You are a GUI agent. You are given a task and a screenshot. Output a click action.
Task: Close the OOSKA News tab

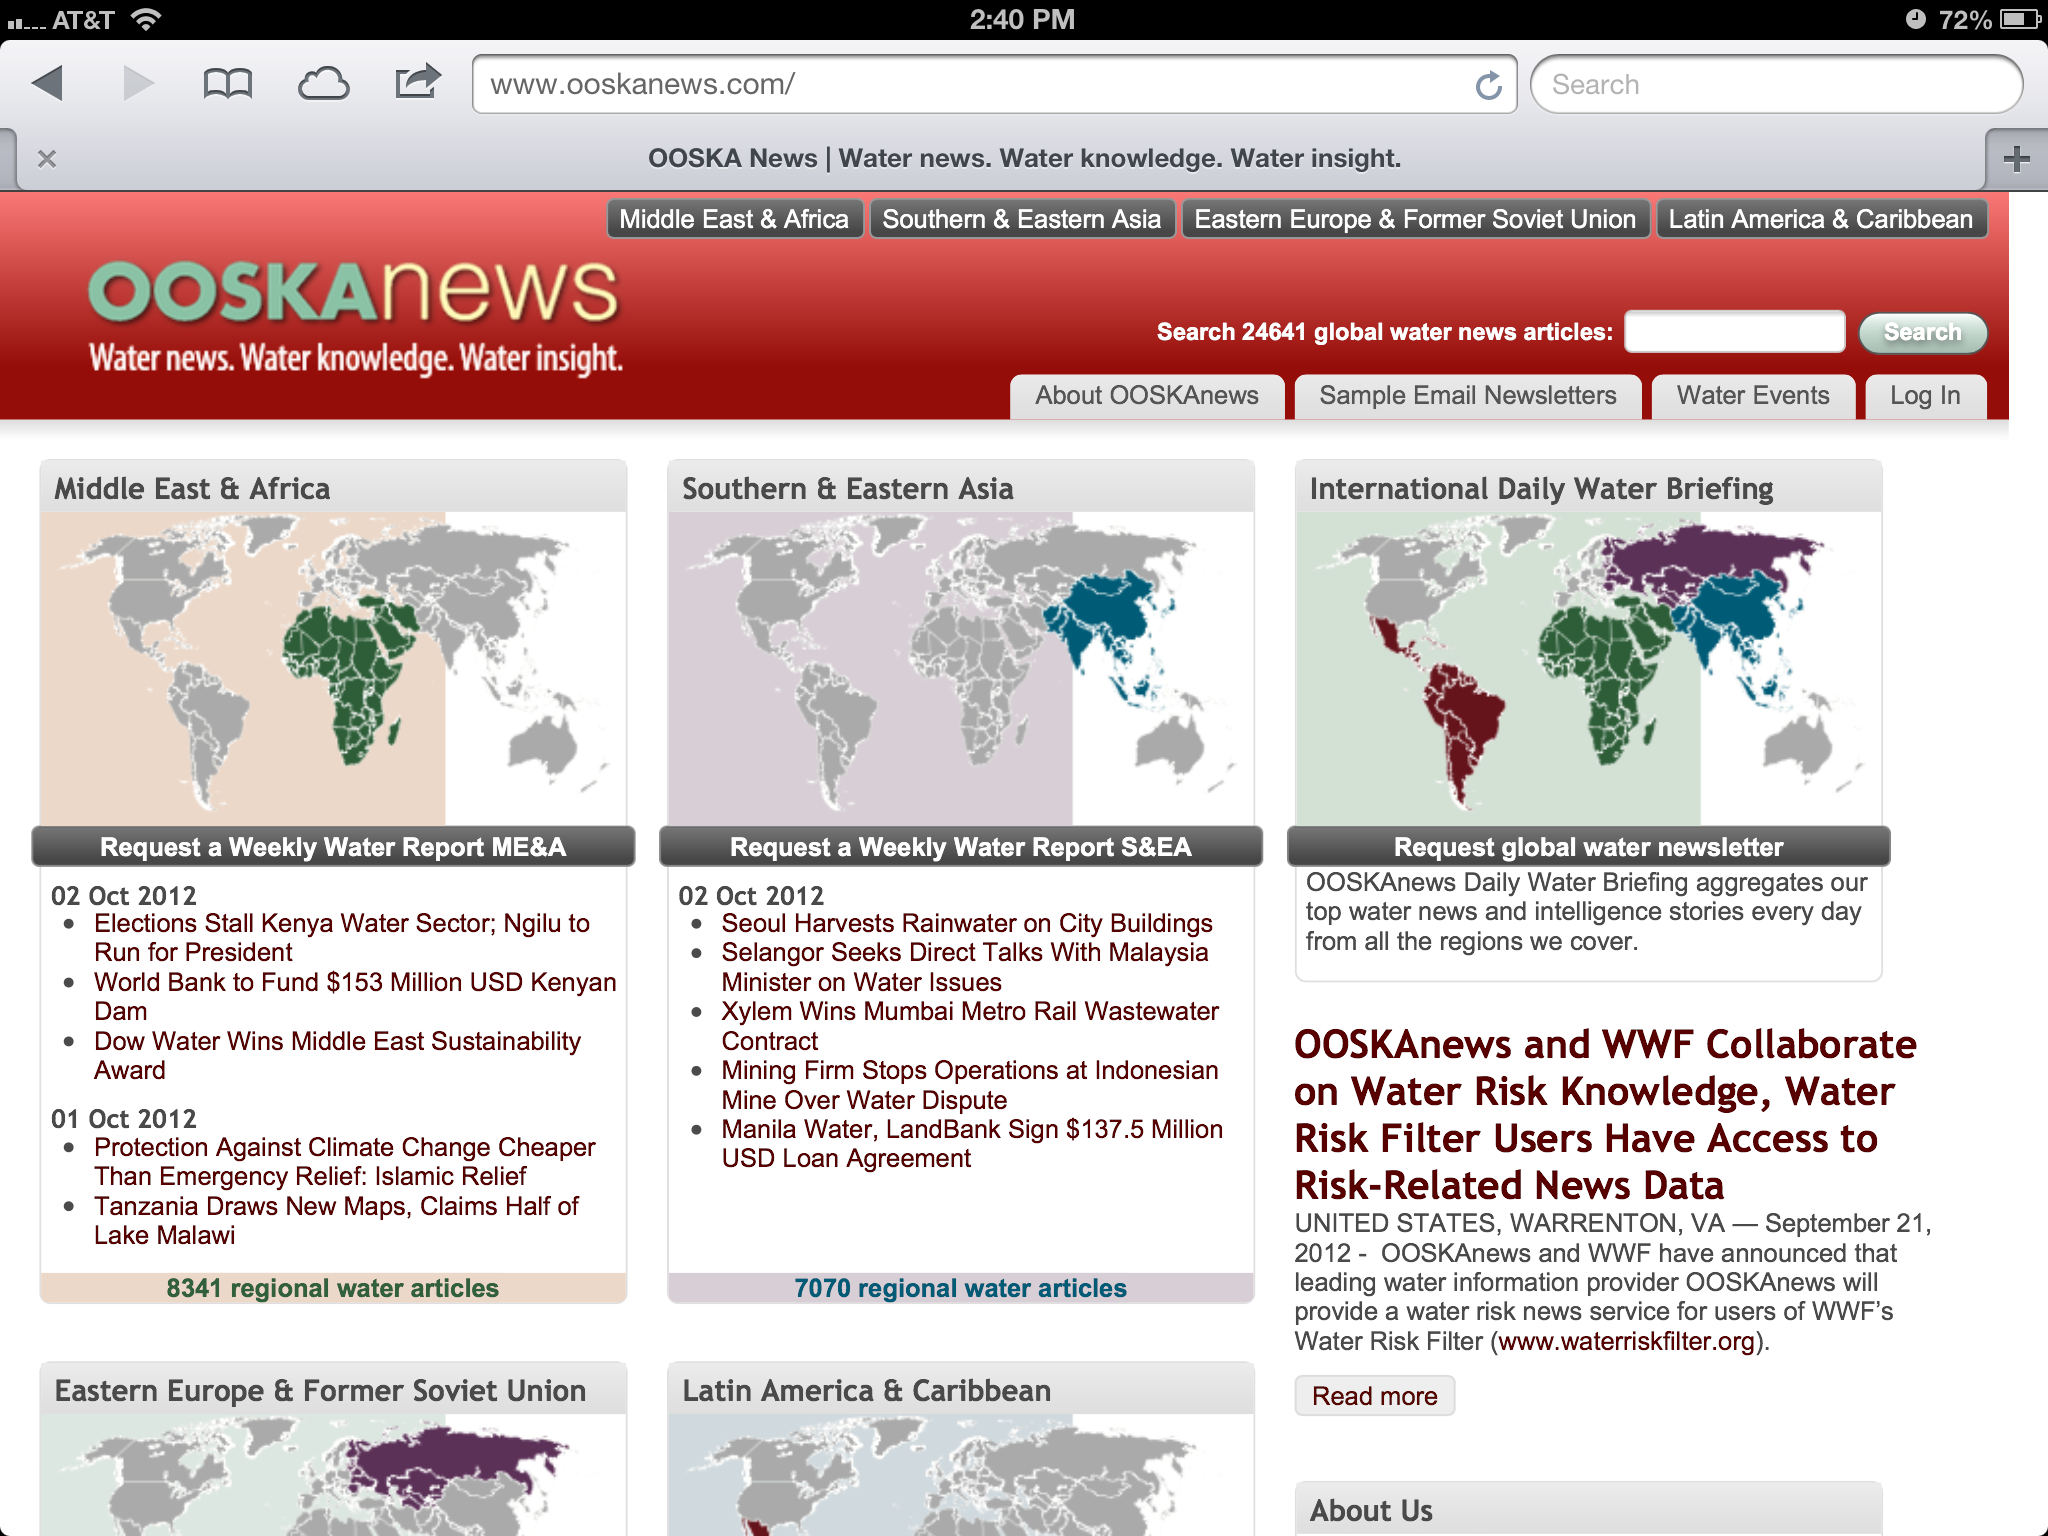[47, 159]
